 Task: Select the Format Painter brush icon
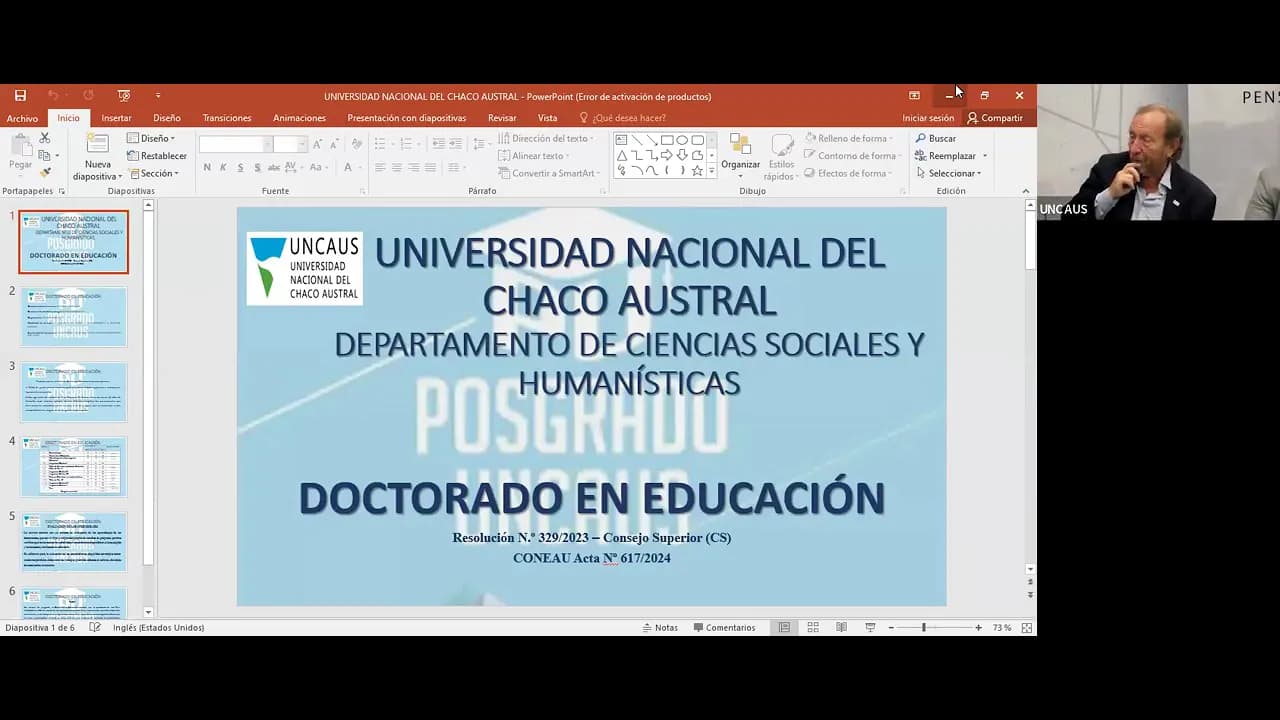click(x=45, y=172)
